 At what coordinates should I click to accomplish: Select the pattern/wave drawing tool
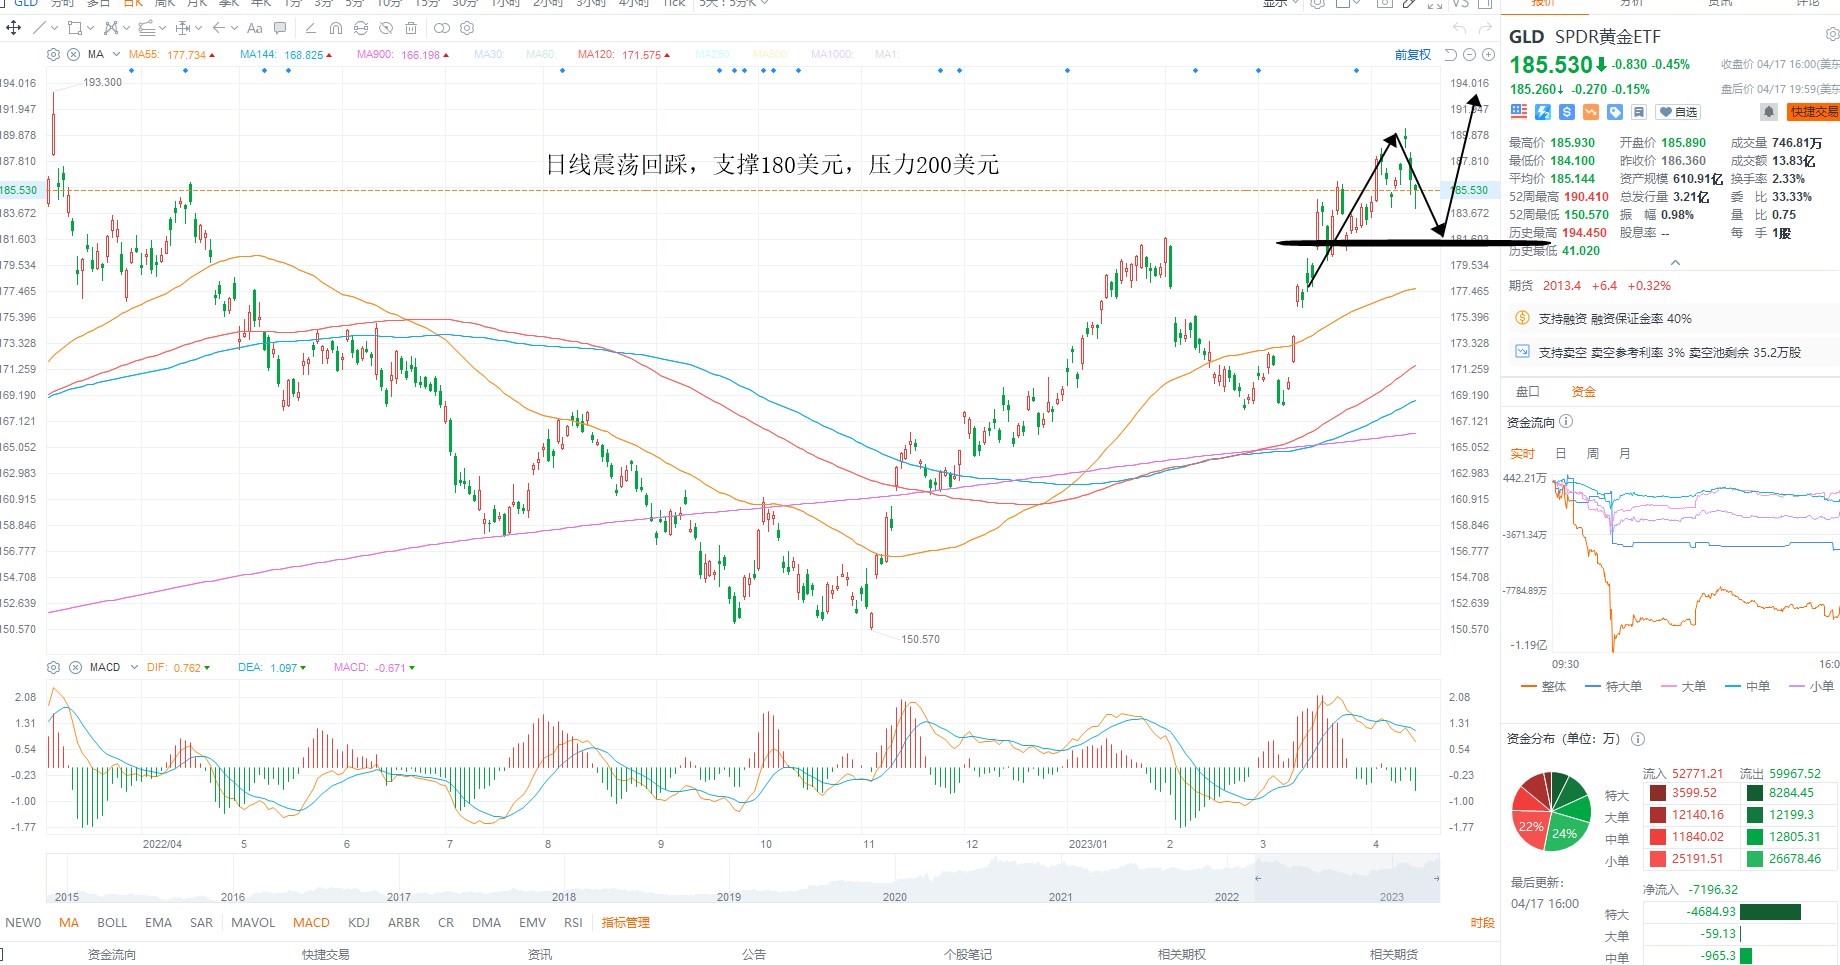click(x=111, y=28)
